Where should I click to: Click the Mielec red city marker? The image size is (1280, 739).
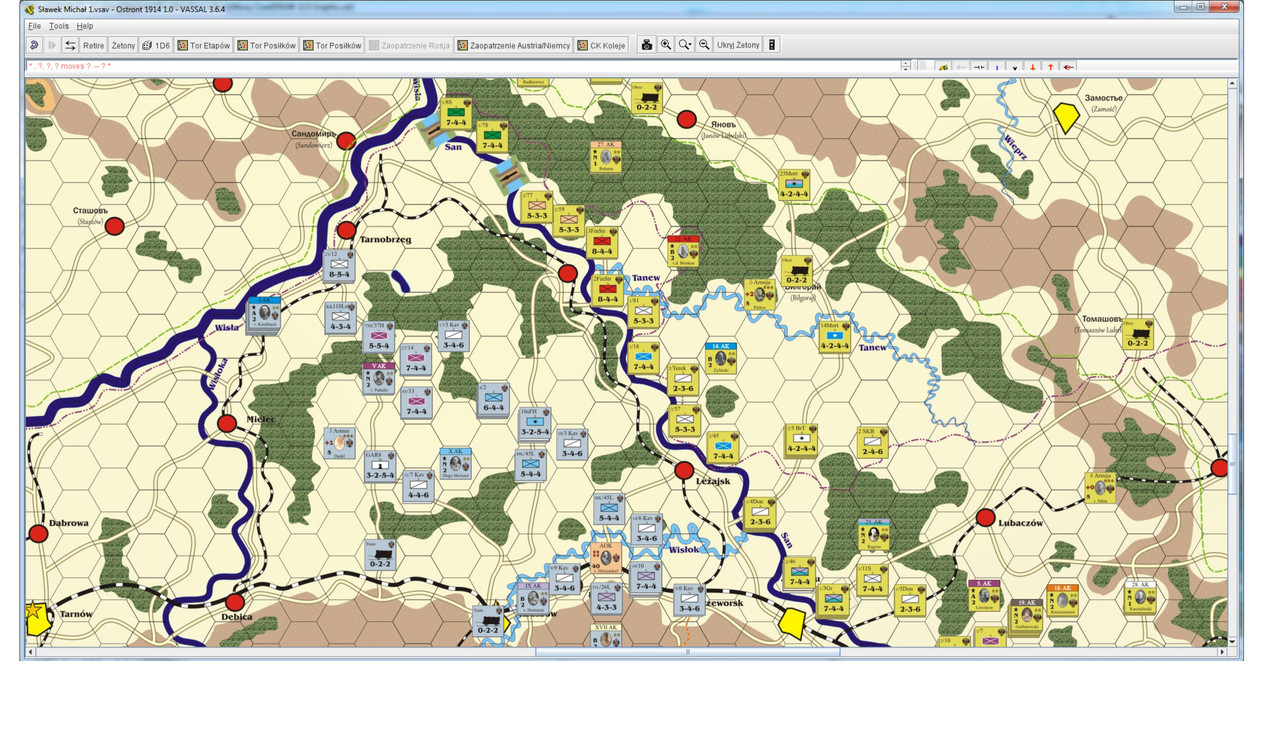coord(227,423)
